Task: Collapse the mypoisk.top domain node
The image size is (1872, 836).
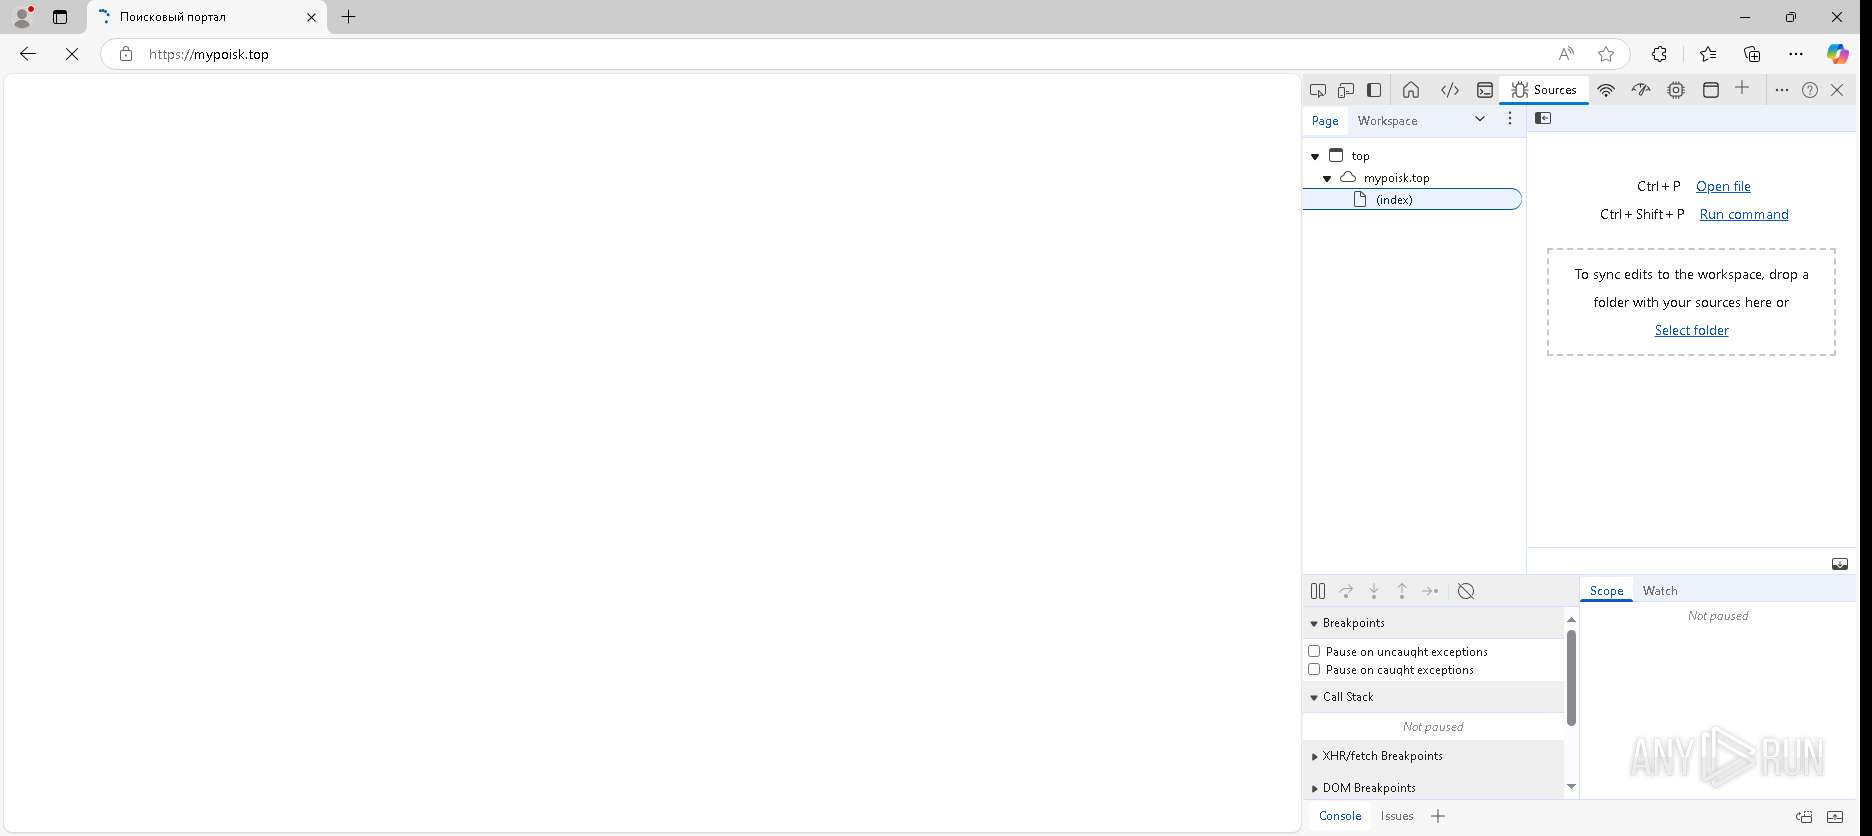Action: 1327,178
